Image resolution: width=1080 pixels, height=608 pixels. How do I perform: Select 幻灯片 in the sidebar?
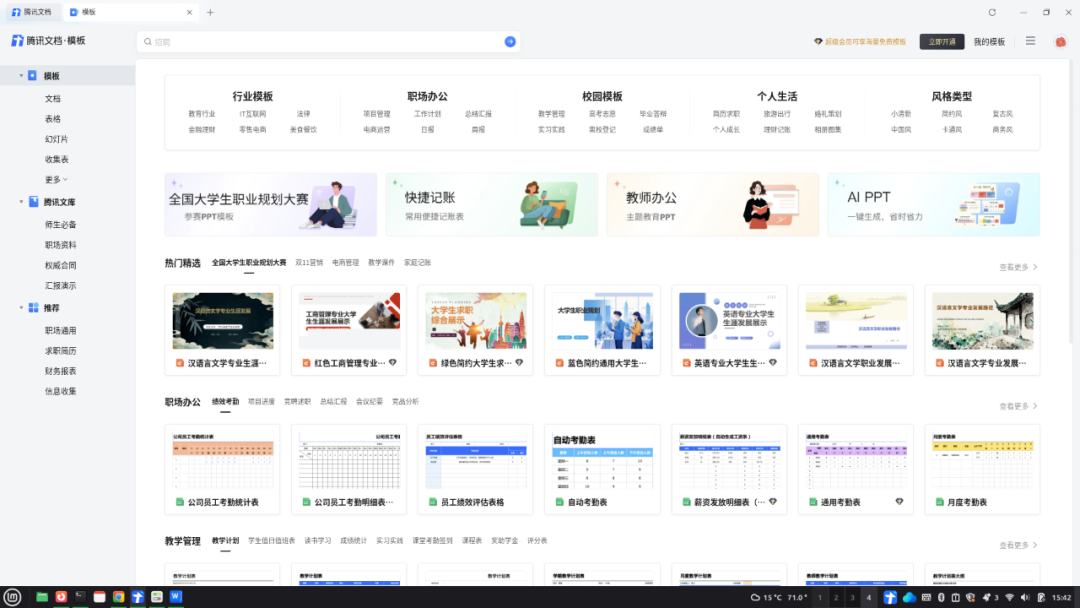tap(56, 139)
